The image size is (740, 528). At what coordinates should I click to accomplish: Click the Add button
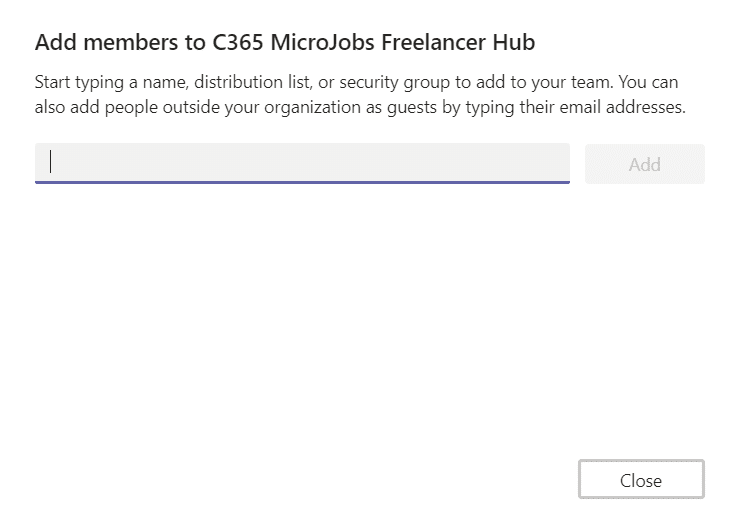pyautogui.click(x=645, y=164)
